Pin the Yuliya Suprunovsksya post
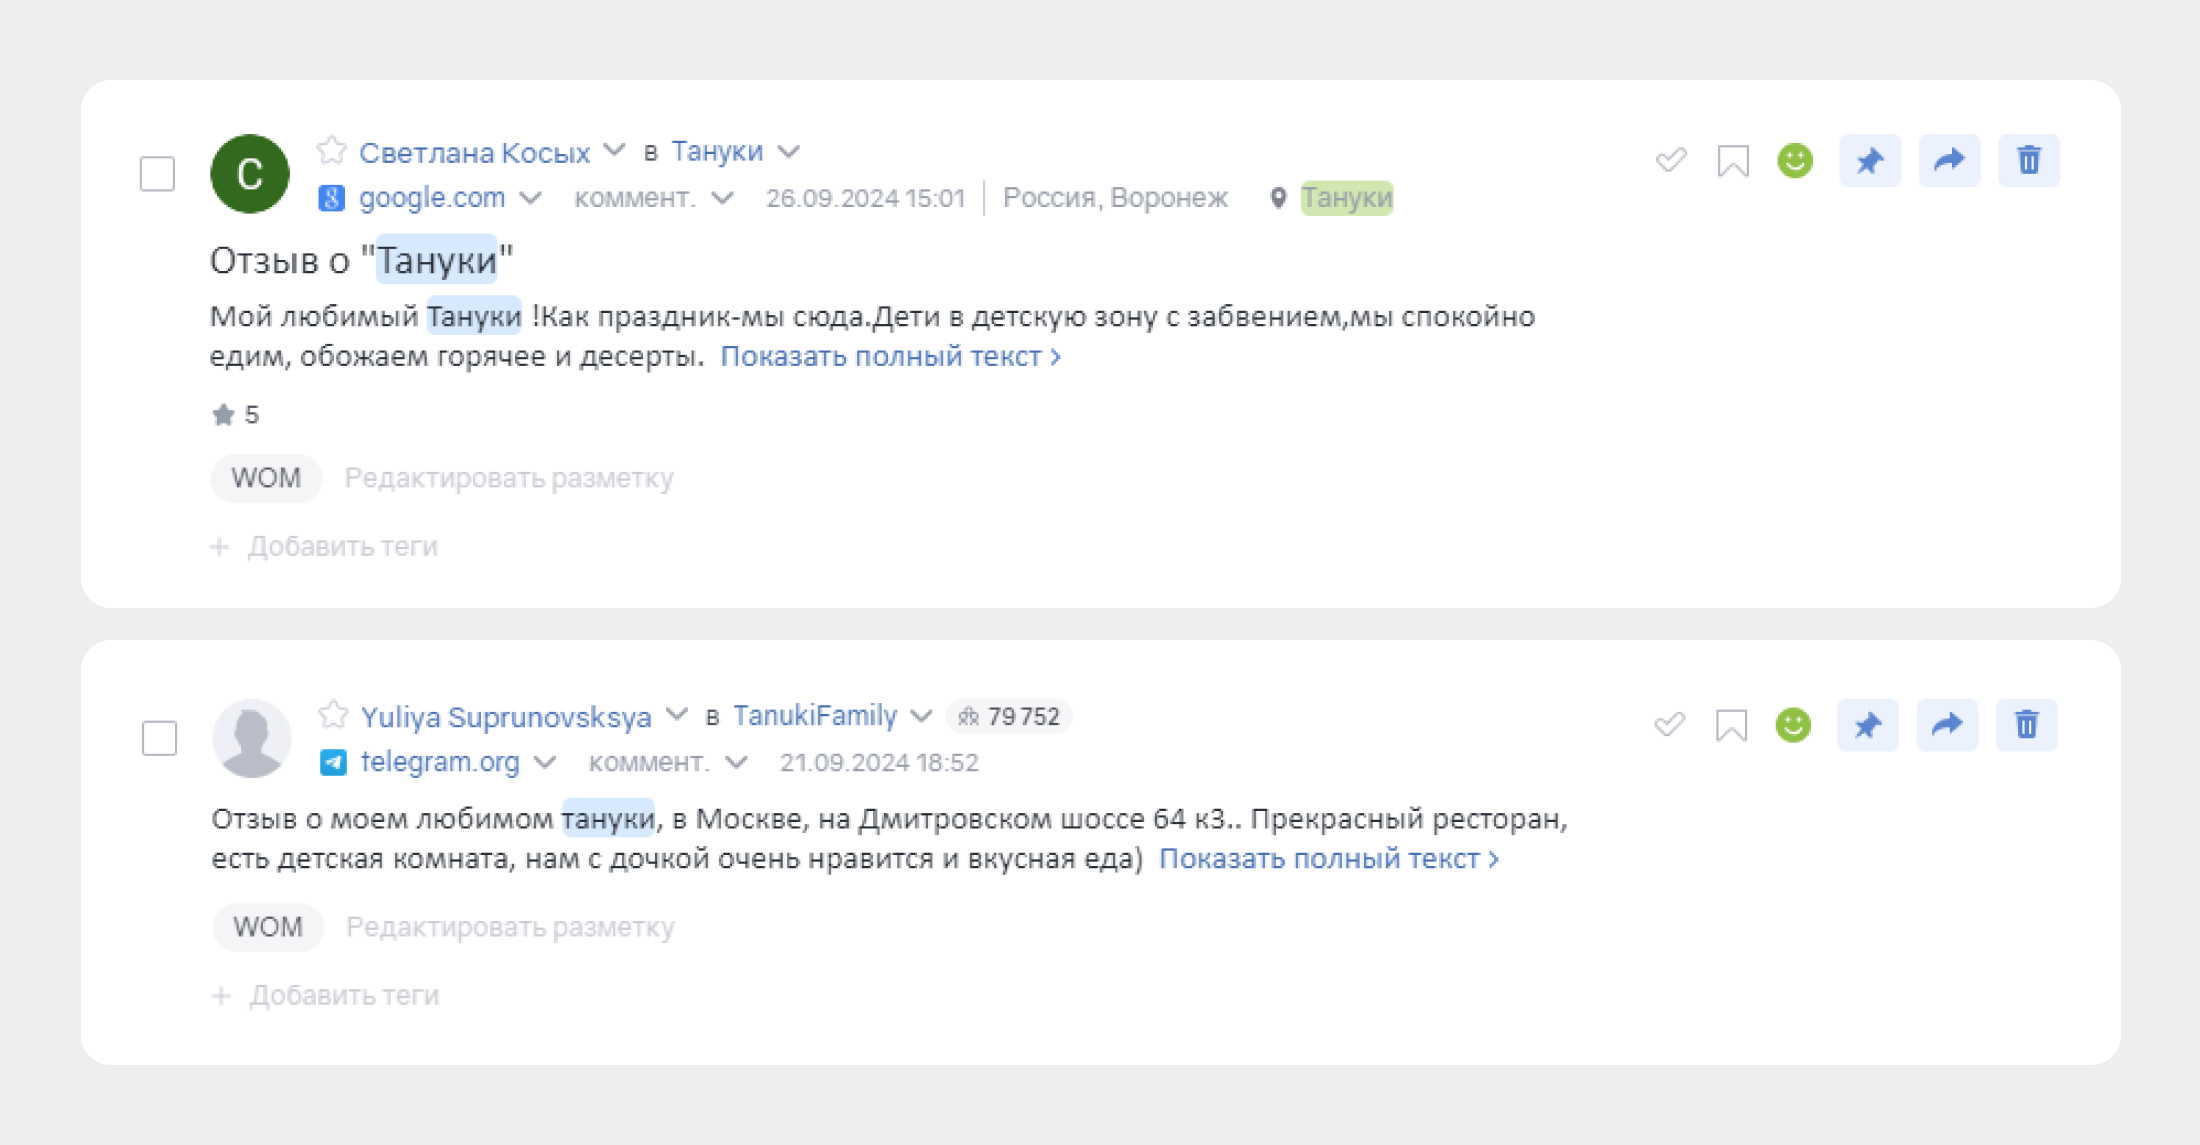The image size is (2200, 1145). pos(1868,724)
